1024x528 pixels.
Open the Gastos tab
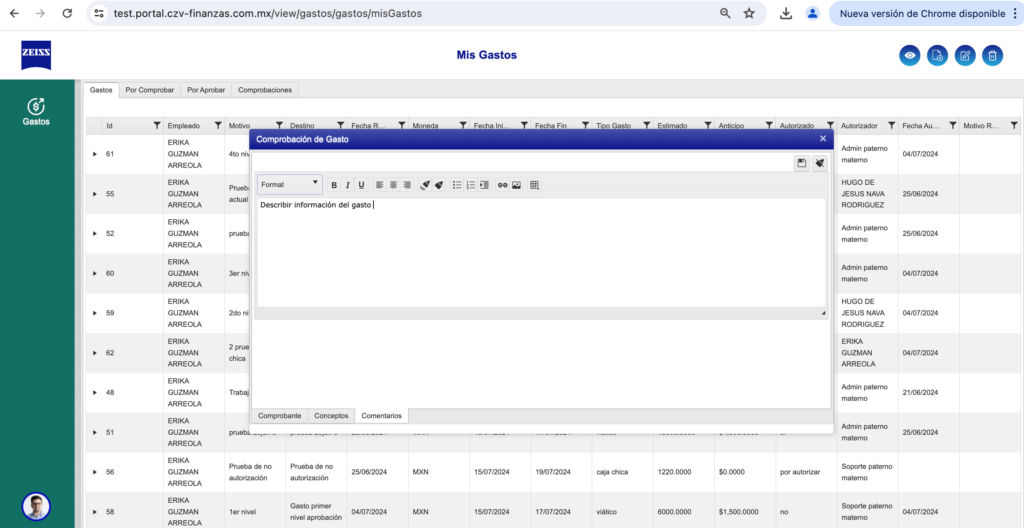pyautogui.click(x=101, y=90)
